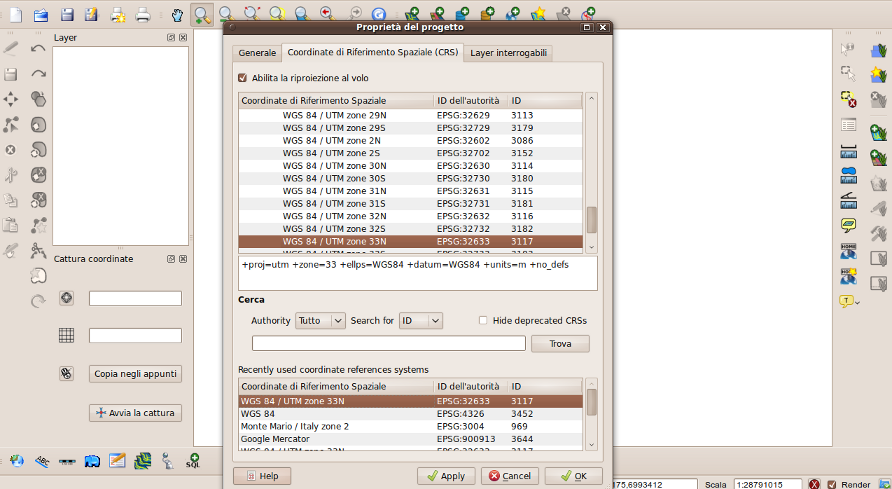
Task: Click the Delete selected round X icon
Action: [x=11, y=150]
